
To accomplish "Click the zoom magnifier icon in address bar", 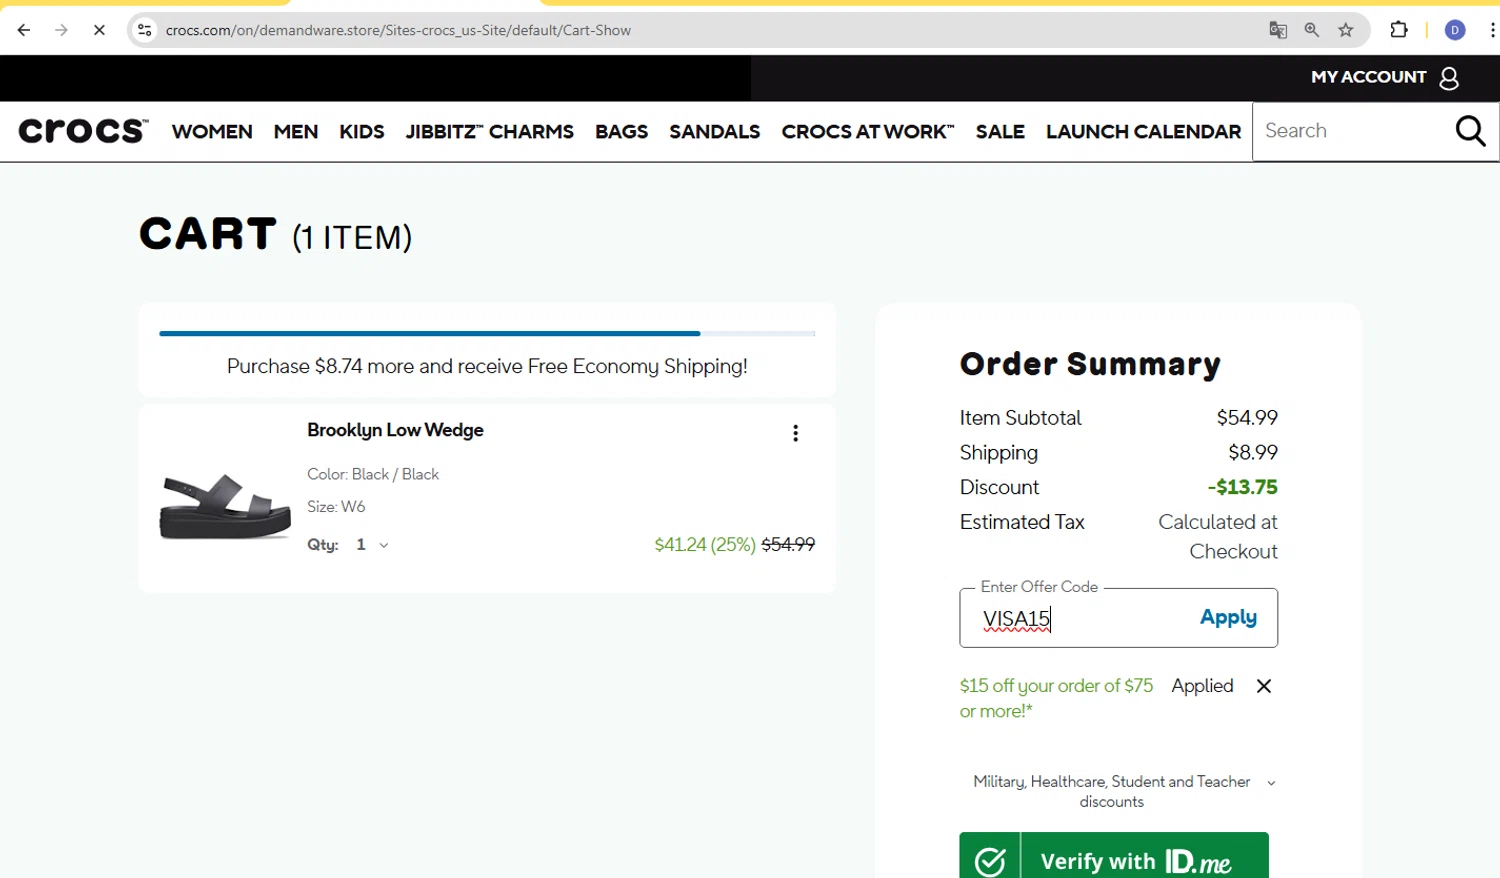I will [x=1312, y=30].
